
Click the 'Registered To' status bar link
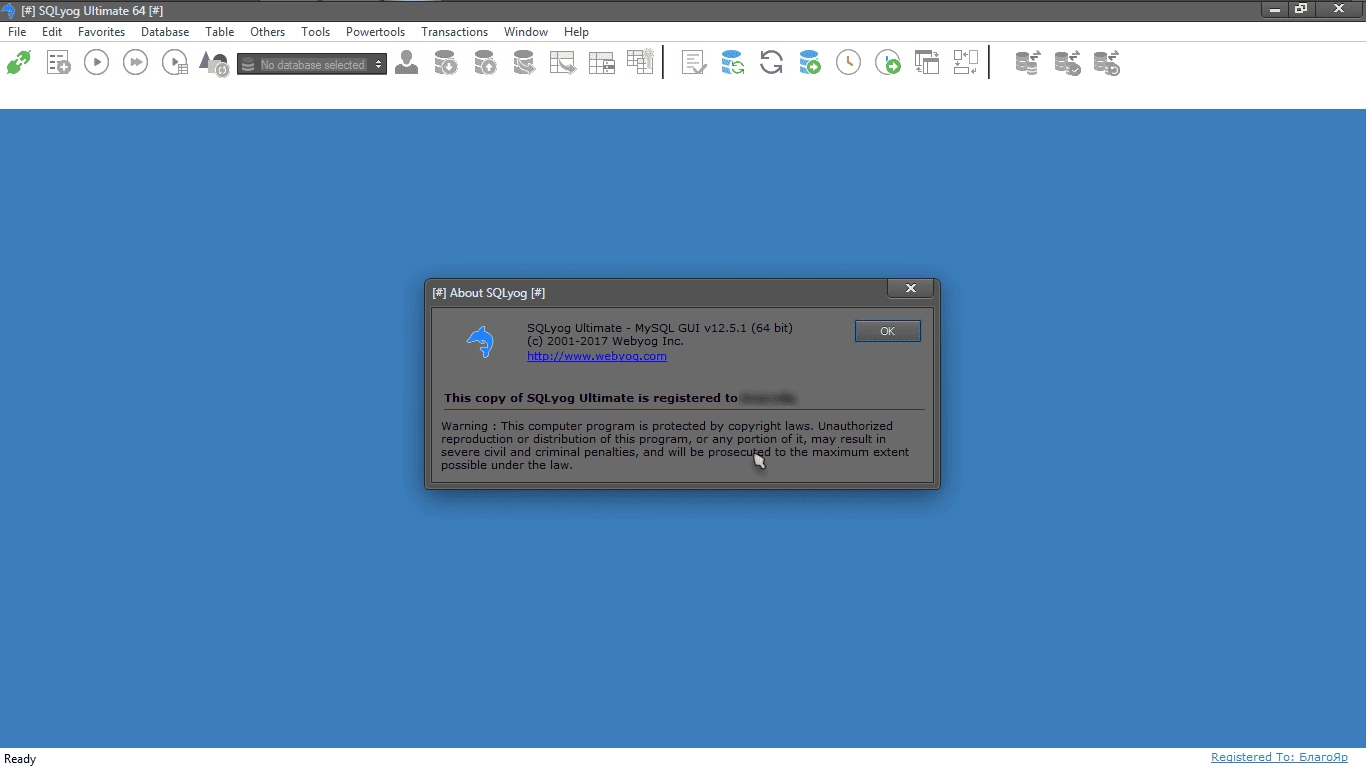1280,757
